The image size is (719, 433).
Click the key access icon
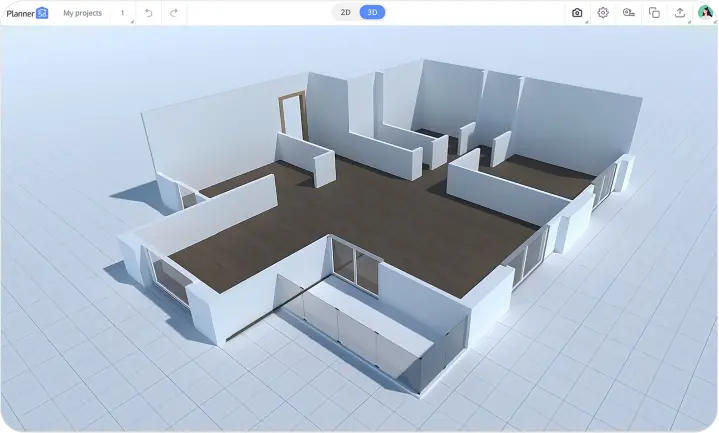[x=628, y=13]
